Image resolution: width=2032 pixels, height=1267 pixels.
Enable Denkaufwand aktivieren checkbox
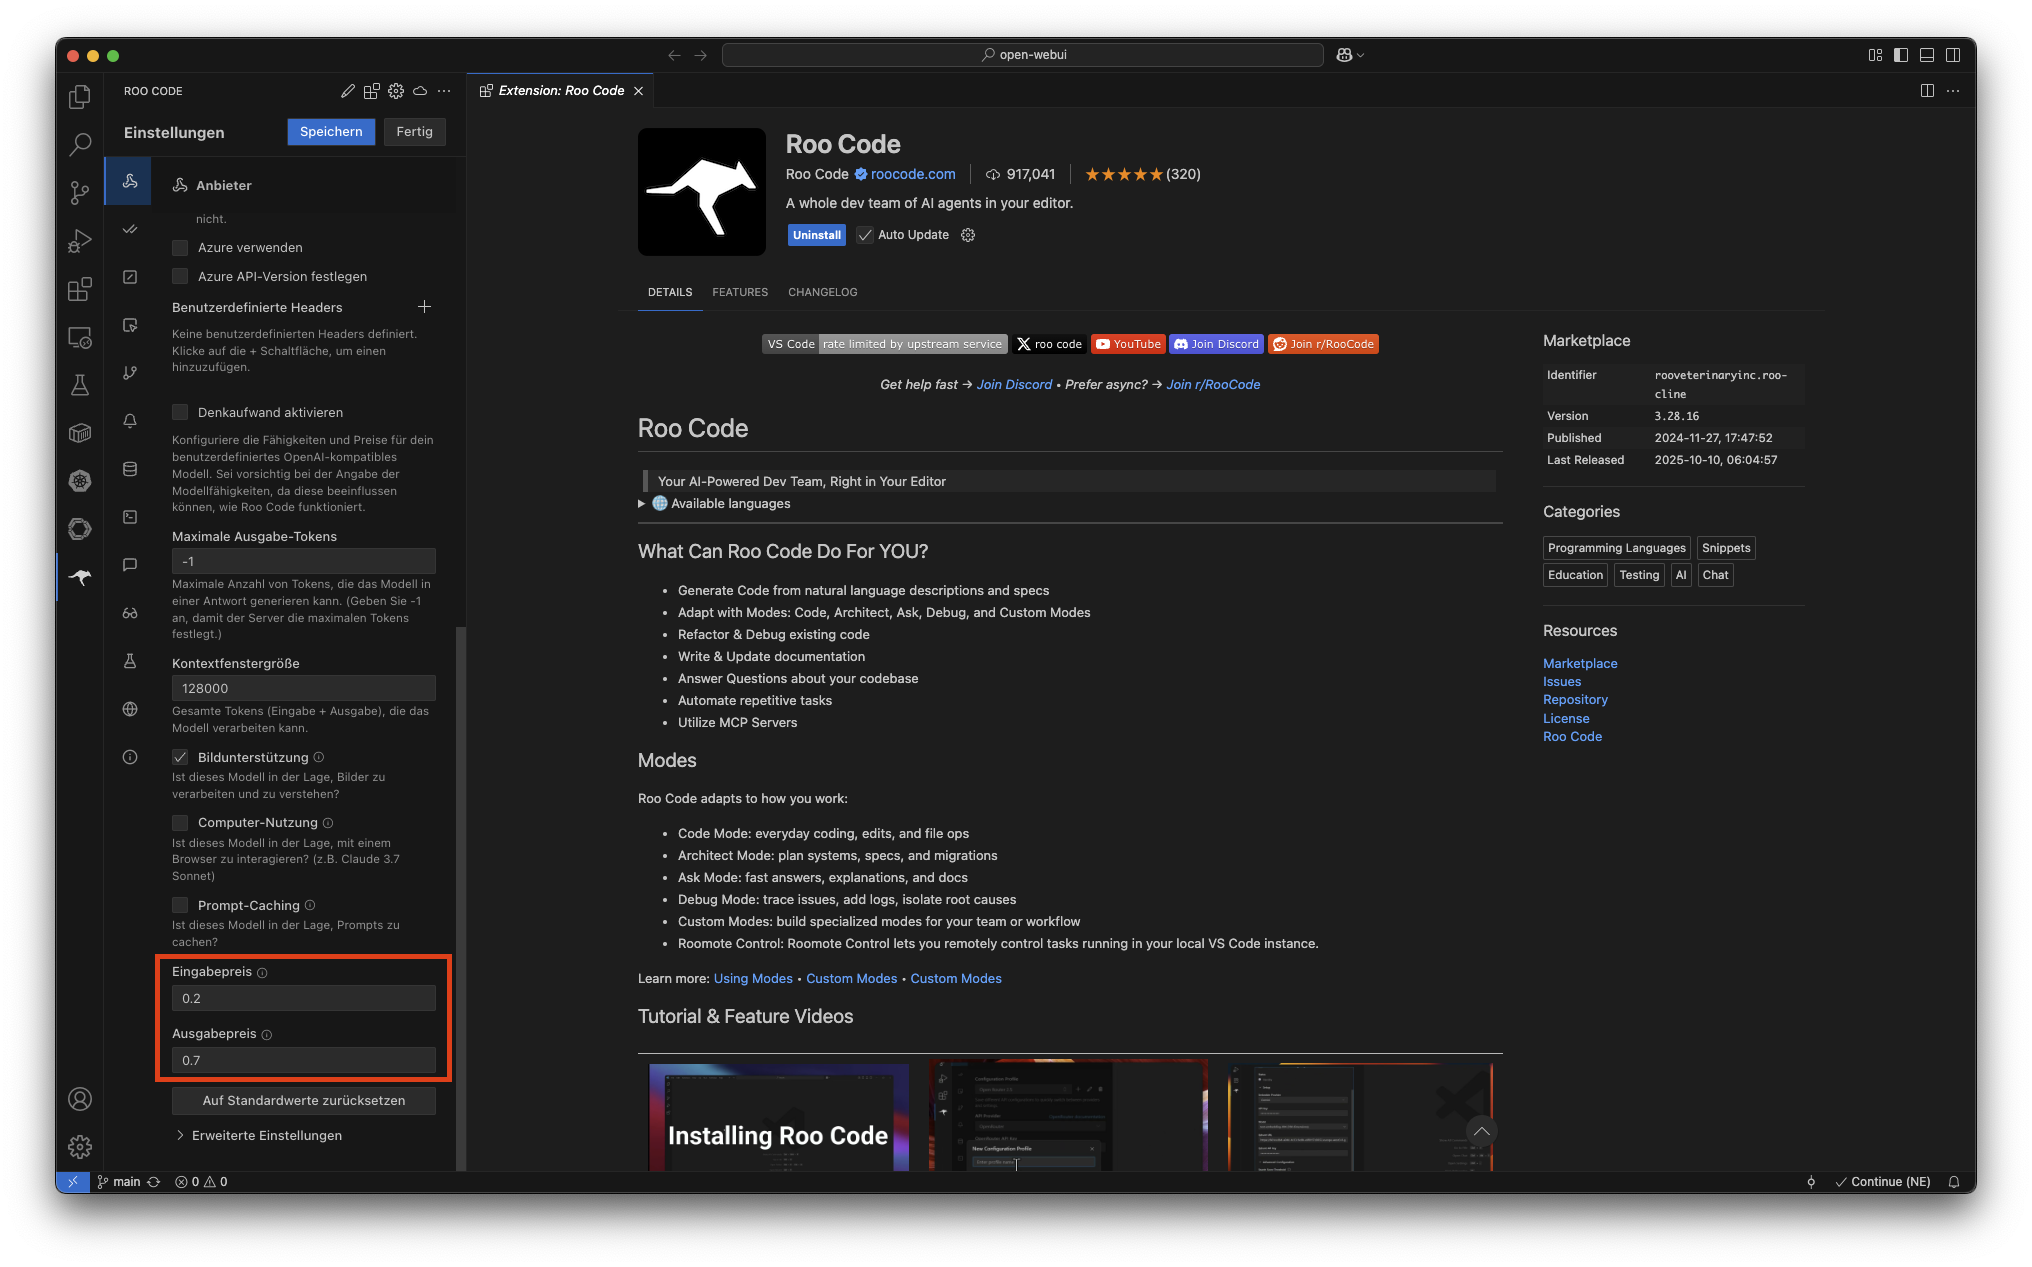[180, 412]
